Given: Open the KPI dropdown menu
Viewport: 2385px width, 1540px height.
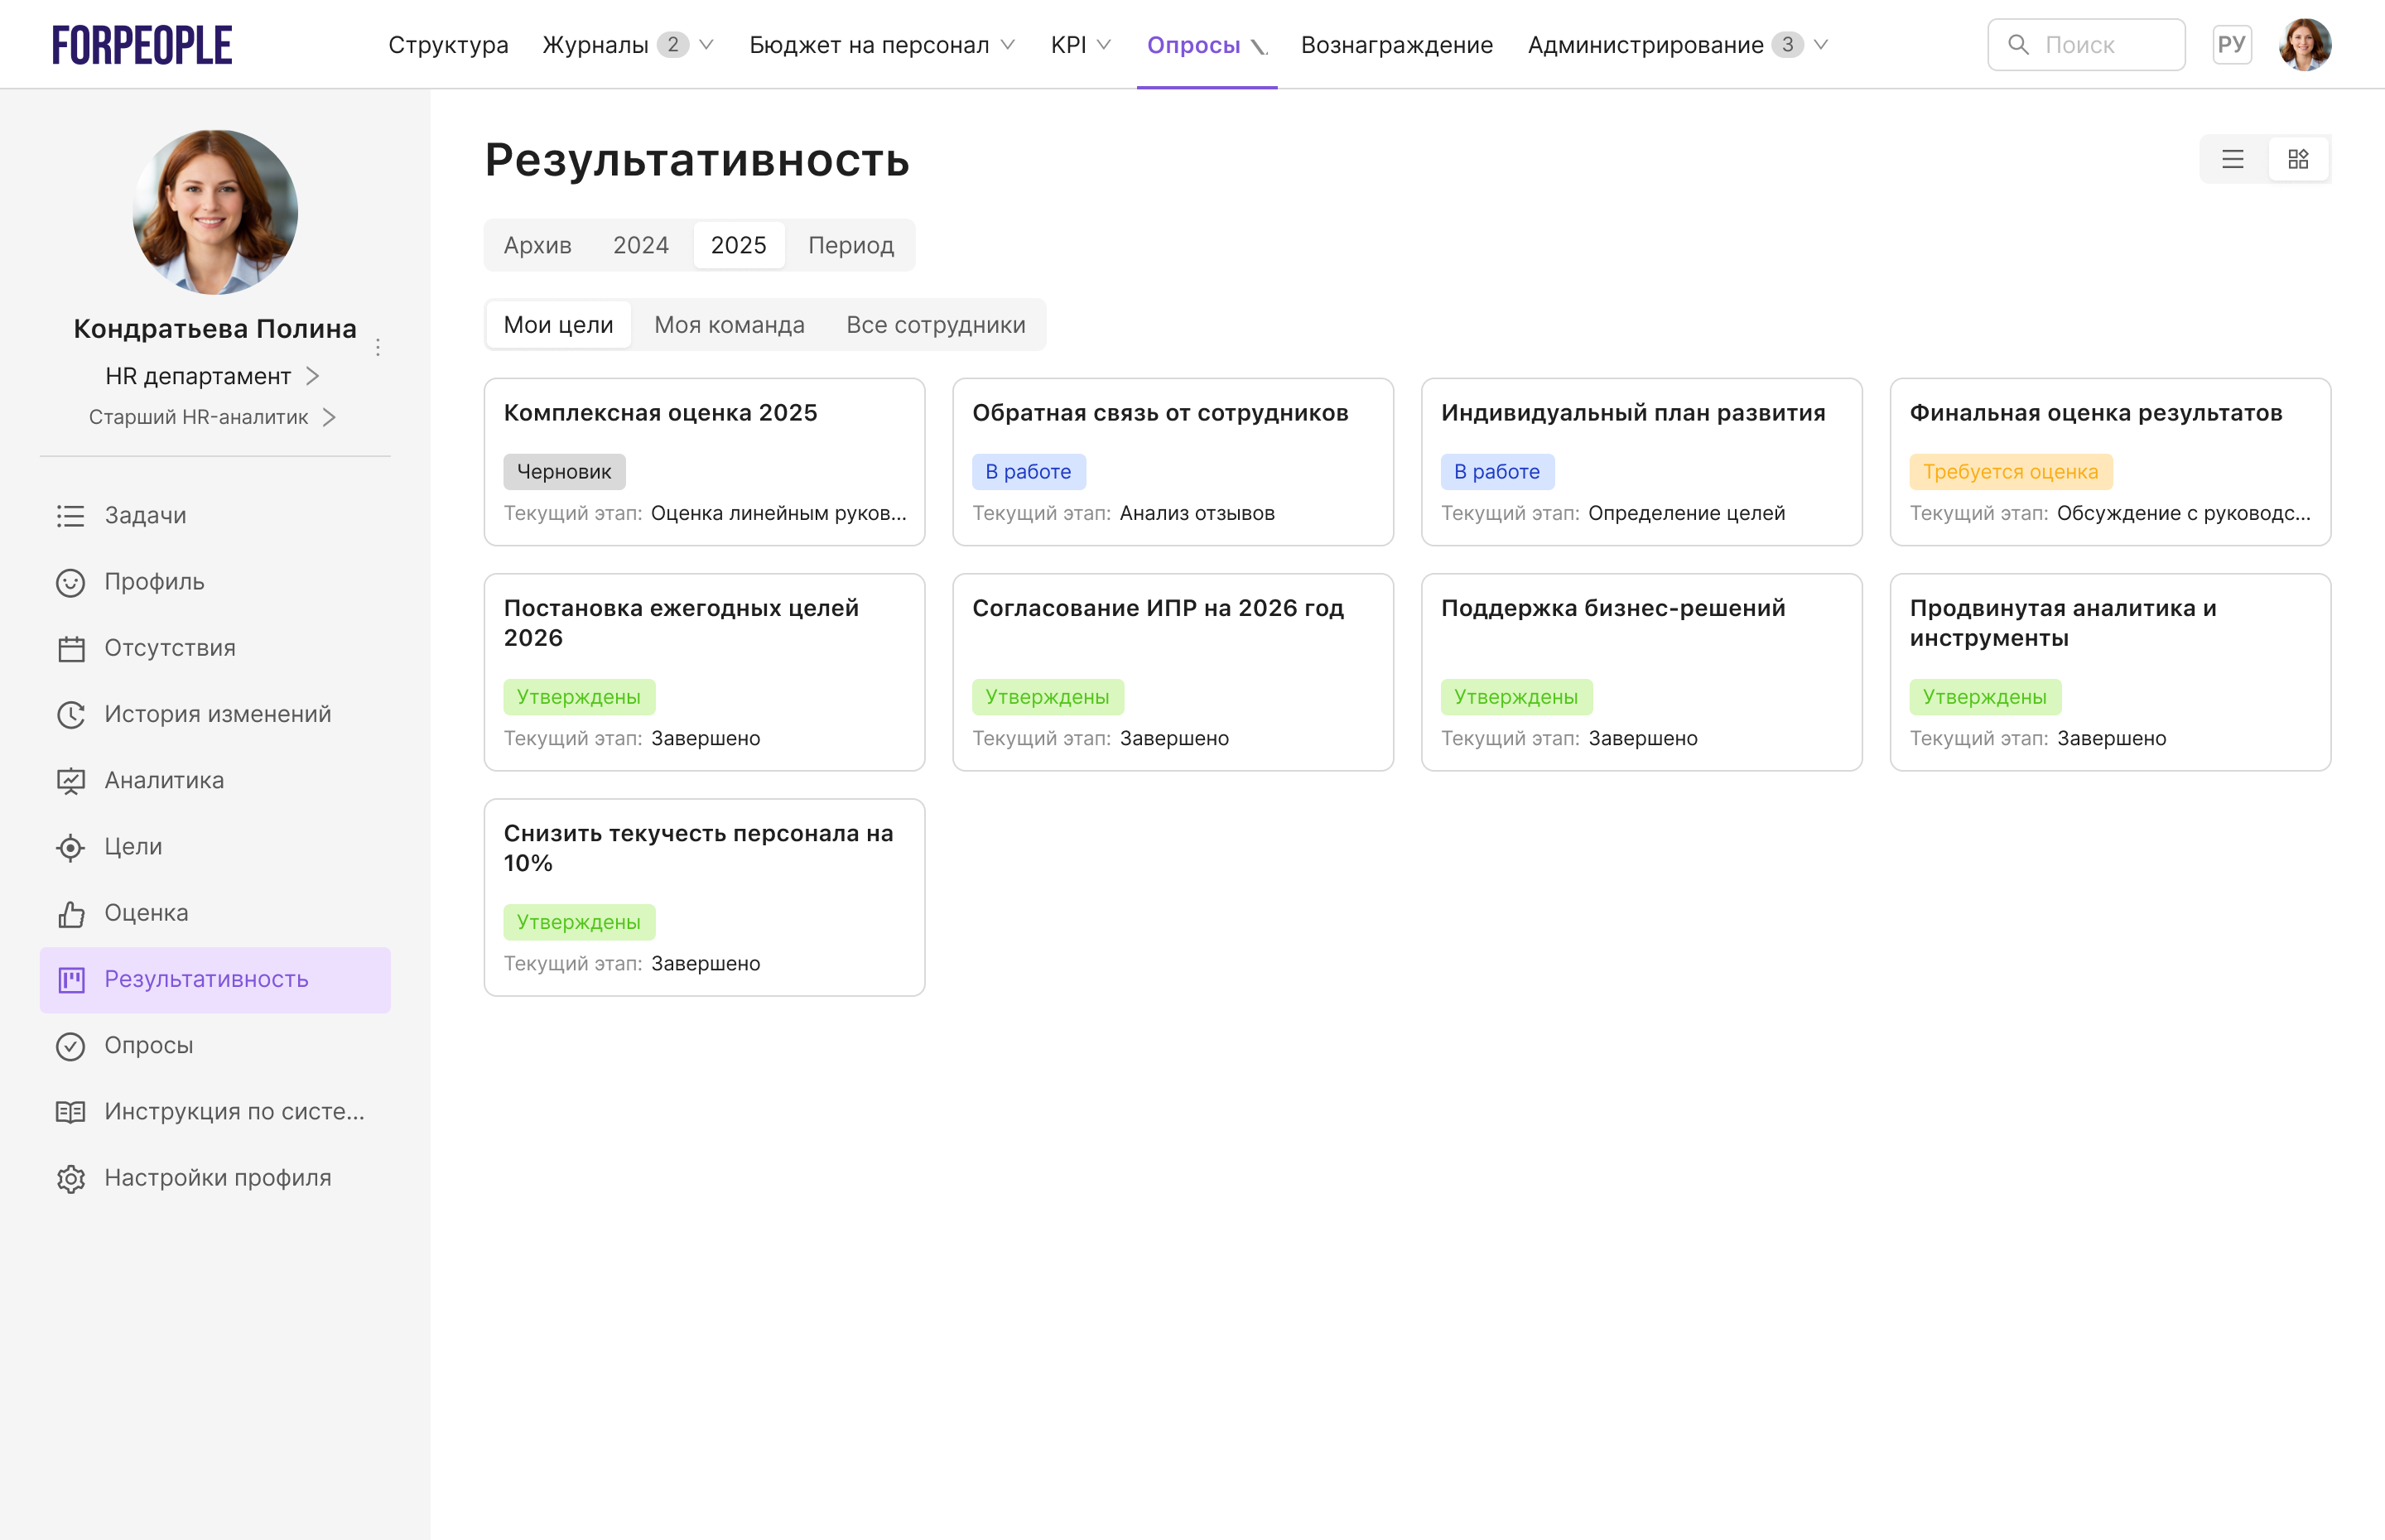Looking at the screenshot, I should click(1079, 45).
